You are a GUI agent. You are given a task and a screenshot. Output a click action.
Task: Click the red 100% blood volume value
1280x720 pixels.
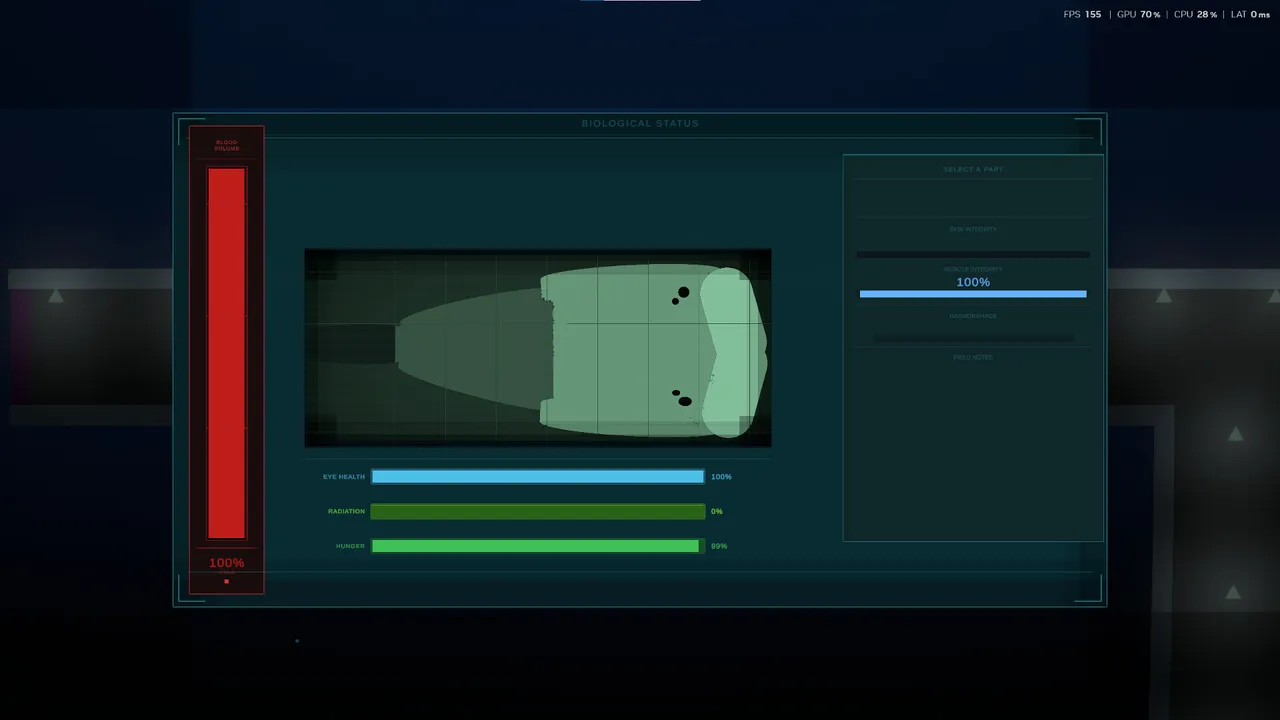226,563
